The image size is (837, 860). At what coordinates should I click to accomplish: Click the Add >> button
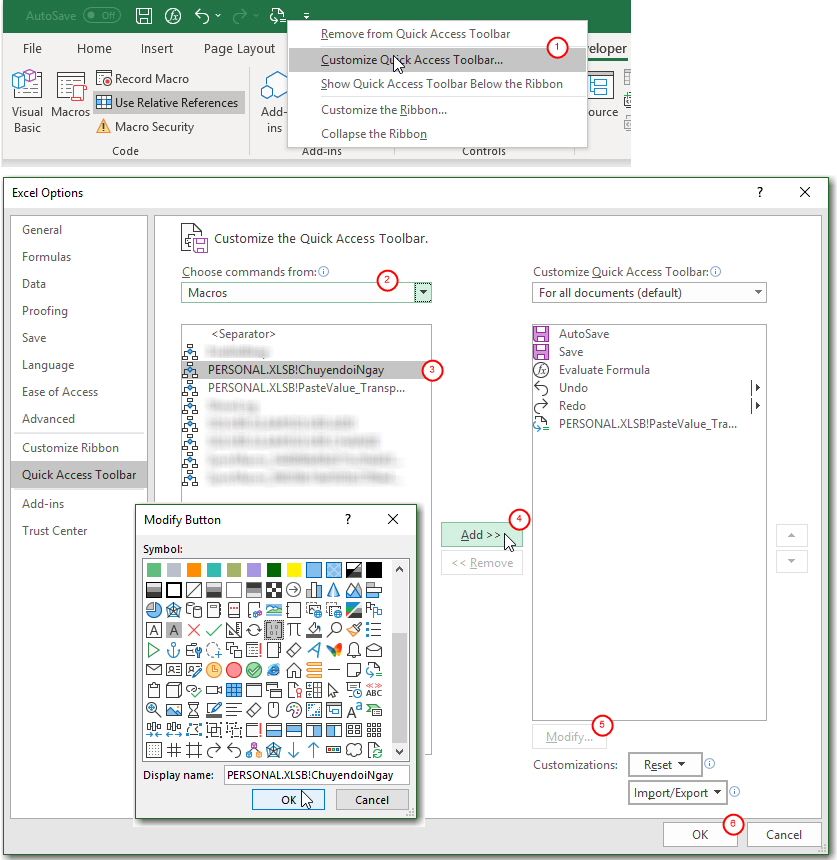481,535
